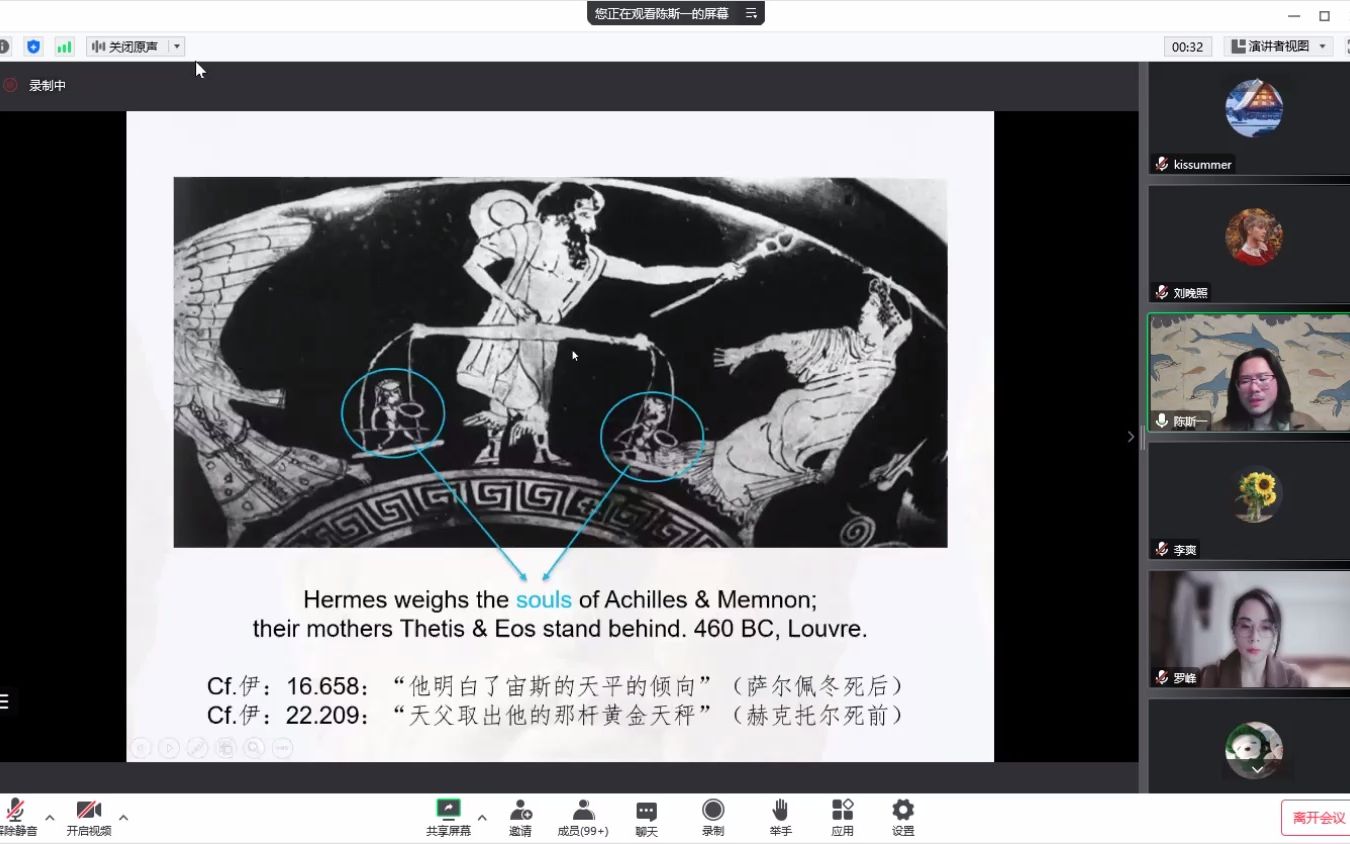Click slide's magnifier zoom control

point(254,747)
